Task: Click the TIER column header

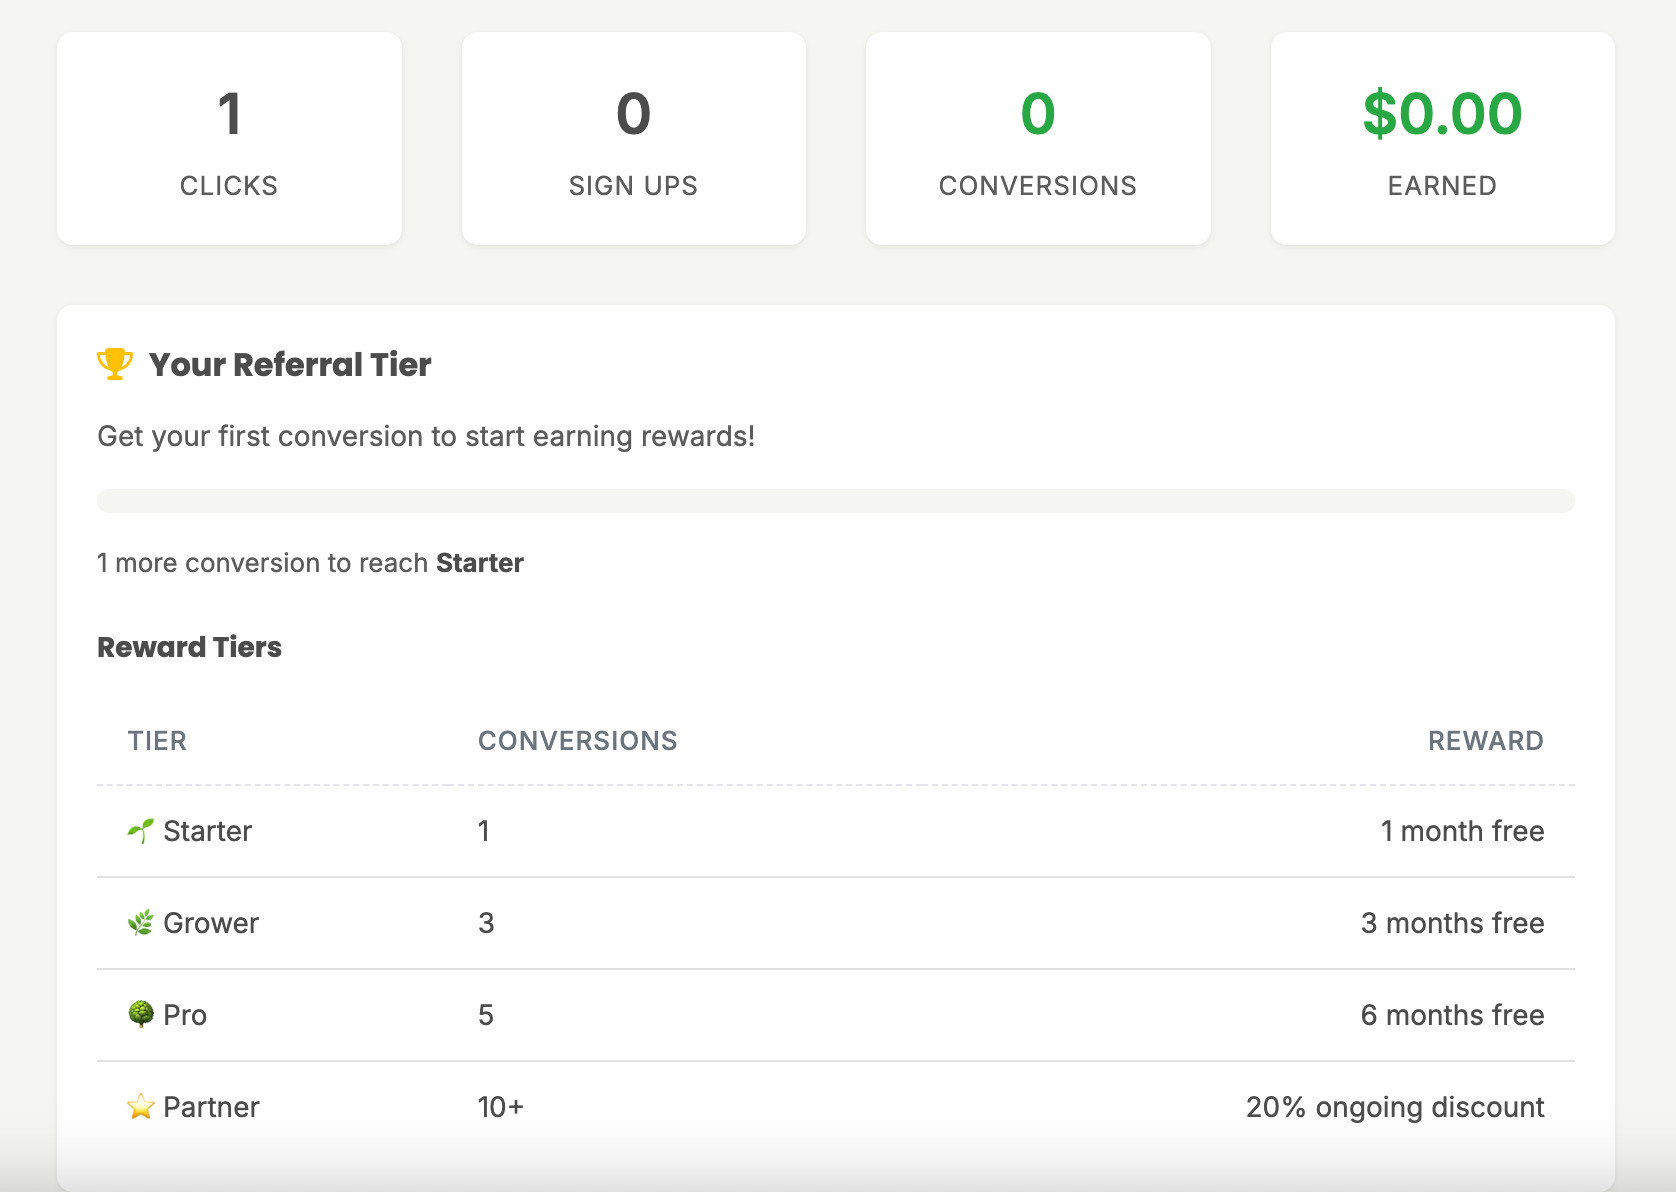Action: (157, 740)
